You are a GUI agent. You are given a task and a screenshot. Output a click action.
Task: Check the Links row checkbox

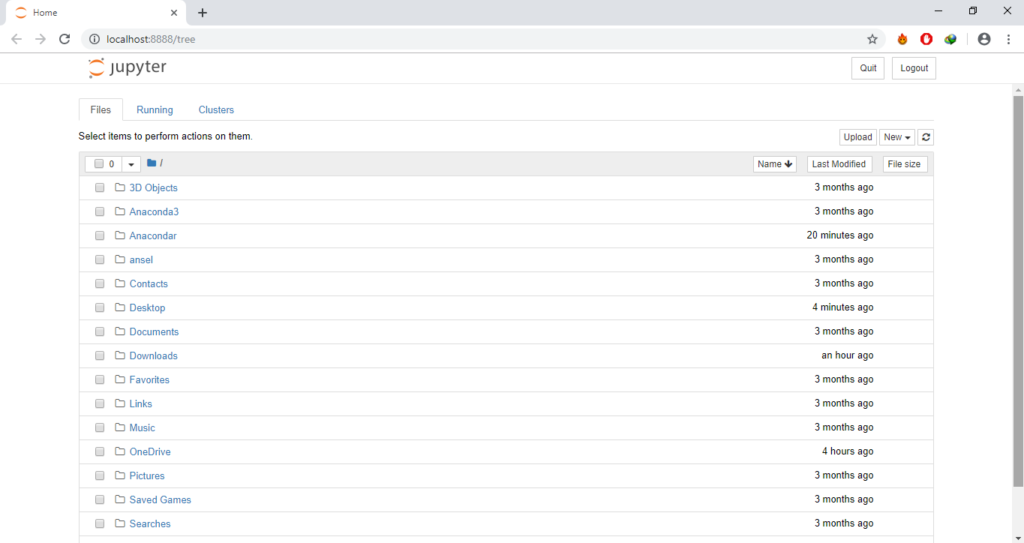[x=99, y=404]
